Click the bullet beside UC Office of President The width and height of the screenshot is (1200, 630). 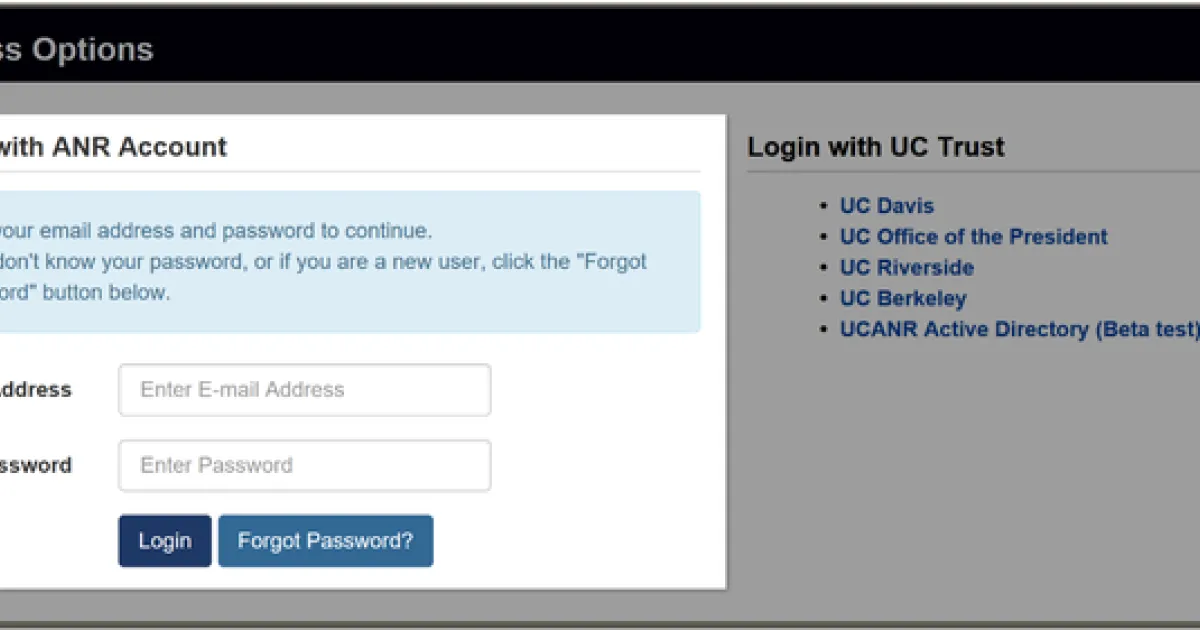pyautogui.click(x=824, y=237)
